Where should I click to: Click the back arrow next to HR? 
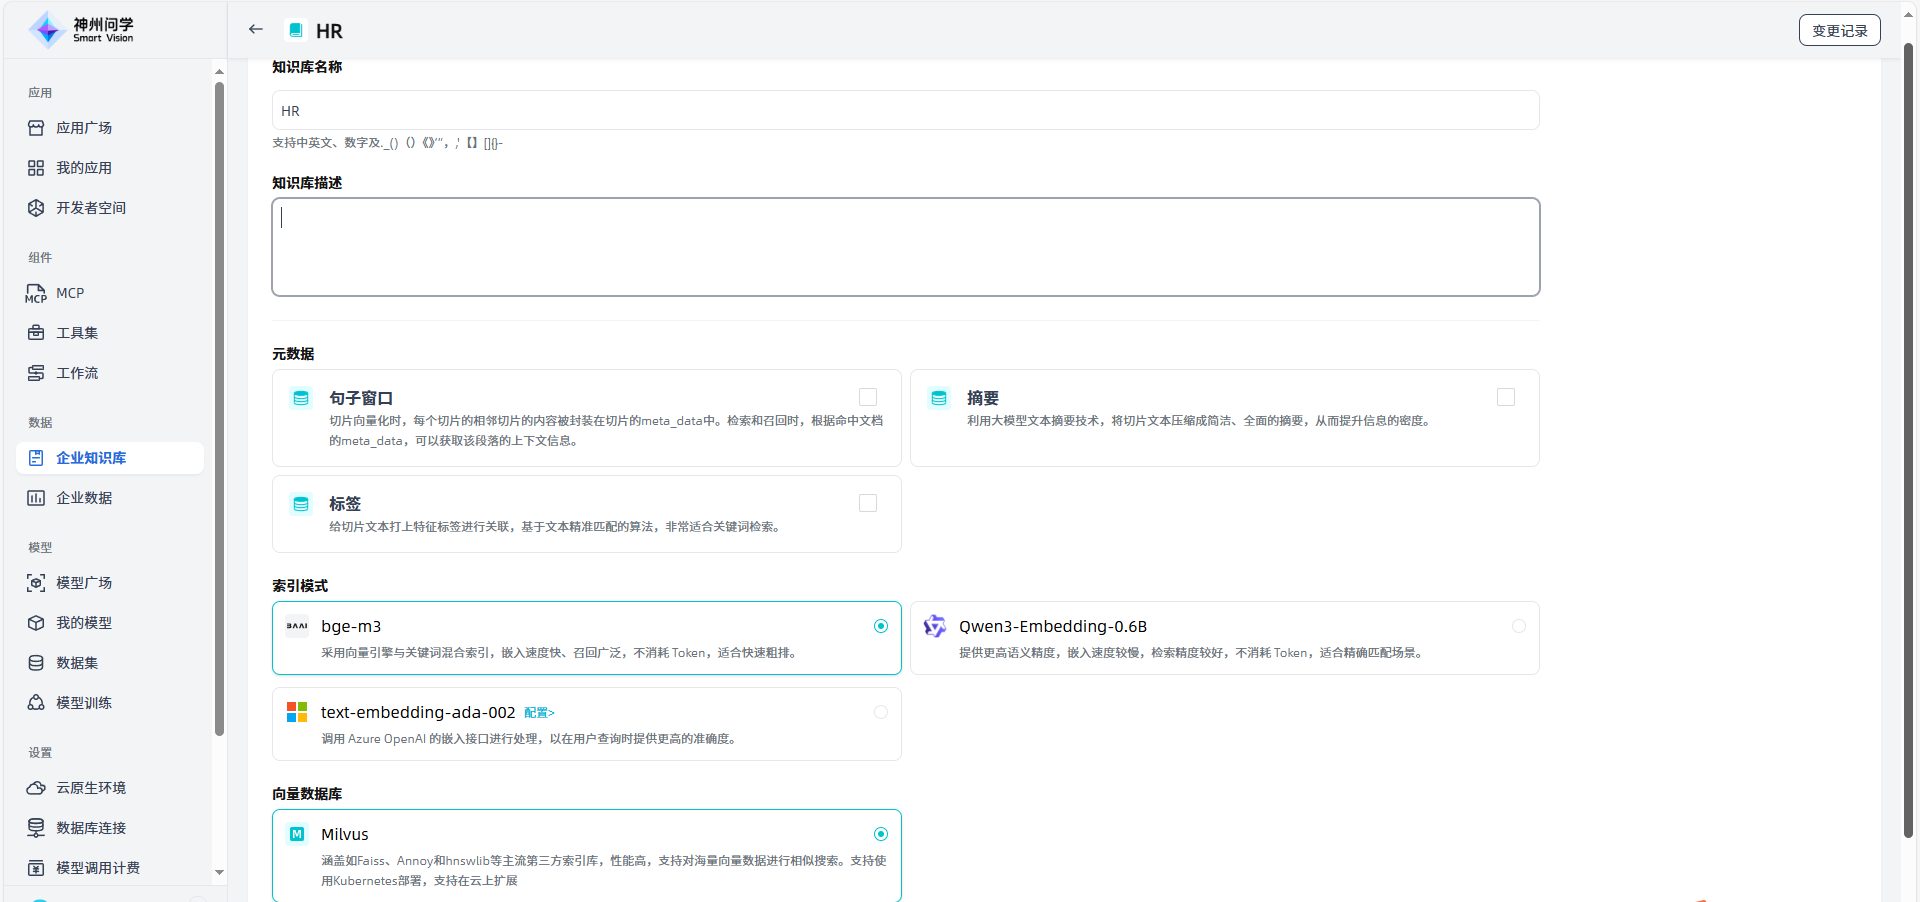tap(256, 30)
